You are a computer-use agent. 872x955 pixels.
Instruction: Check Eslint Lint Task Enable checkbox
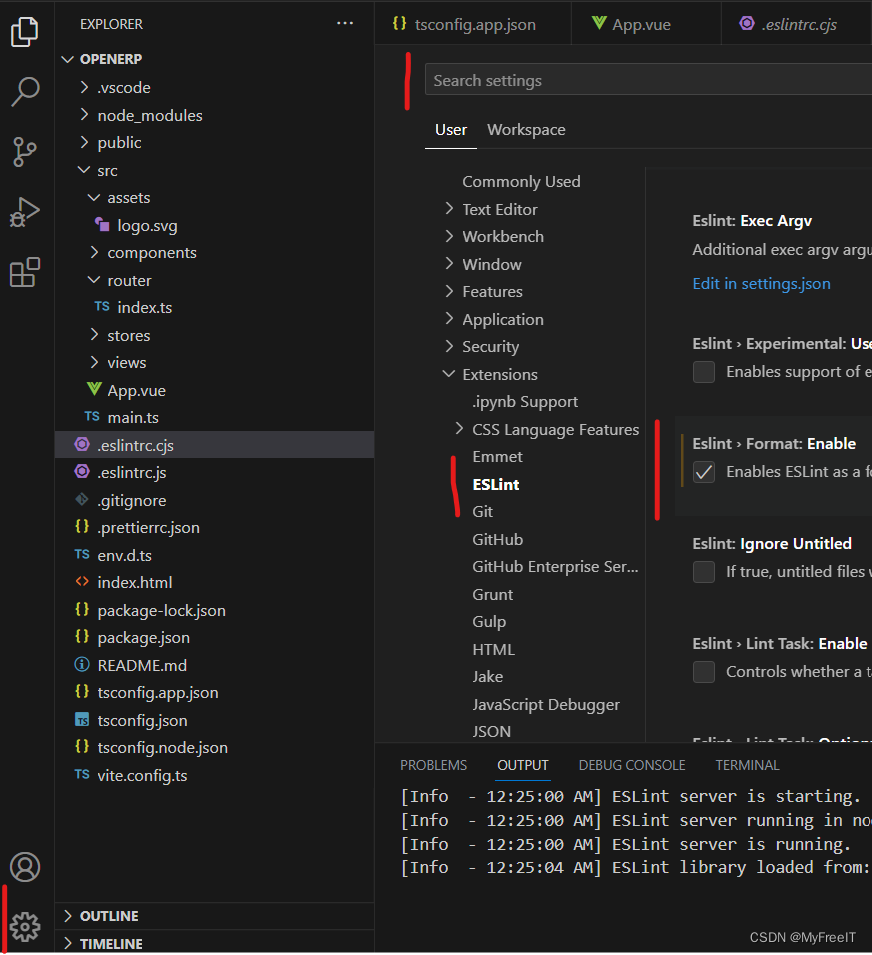(704, 672)
